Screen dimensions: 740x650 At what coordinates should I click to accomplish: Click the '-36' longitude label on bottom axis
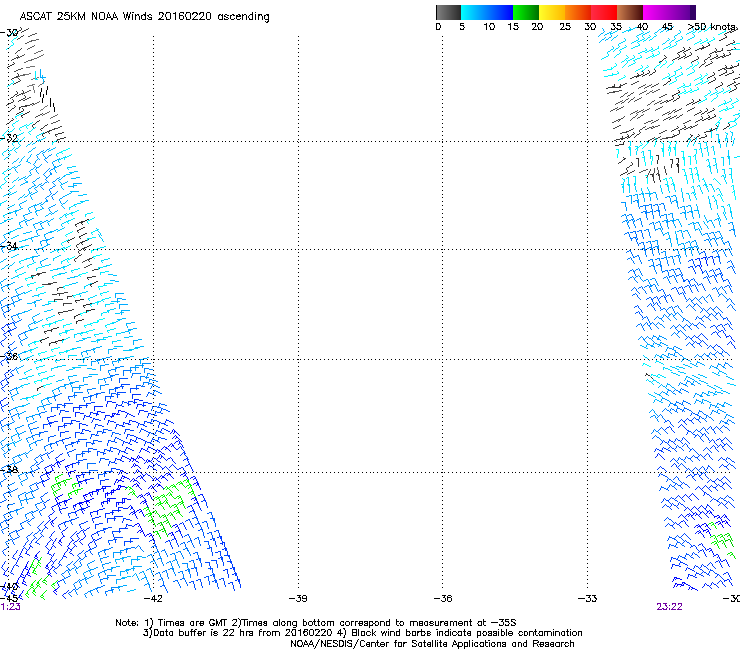click(443, 599)
